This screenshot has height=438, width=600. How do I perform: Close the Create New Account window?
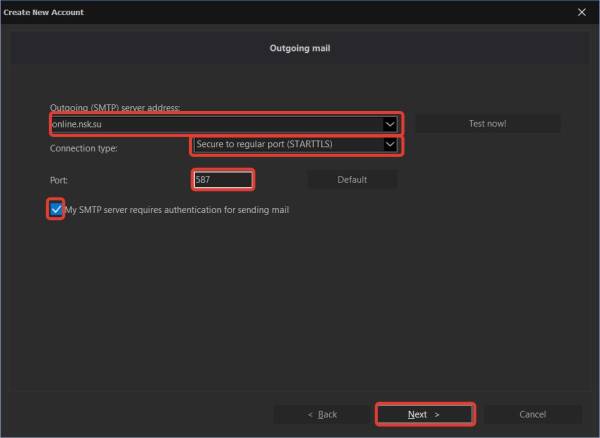click(x=582, y=12)
